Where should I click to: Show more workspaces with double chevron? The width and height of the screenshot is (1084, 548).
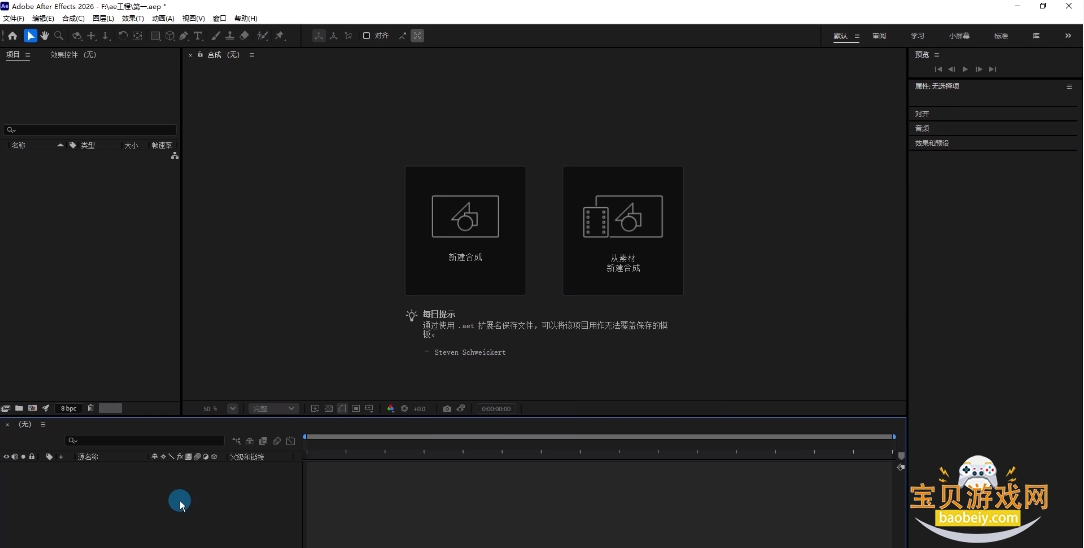click(x=1068, y=36)
